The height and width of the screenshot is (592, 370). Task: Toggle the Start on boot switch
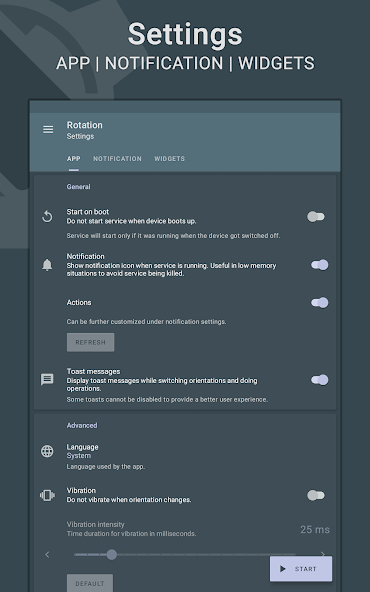point(316,217)
